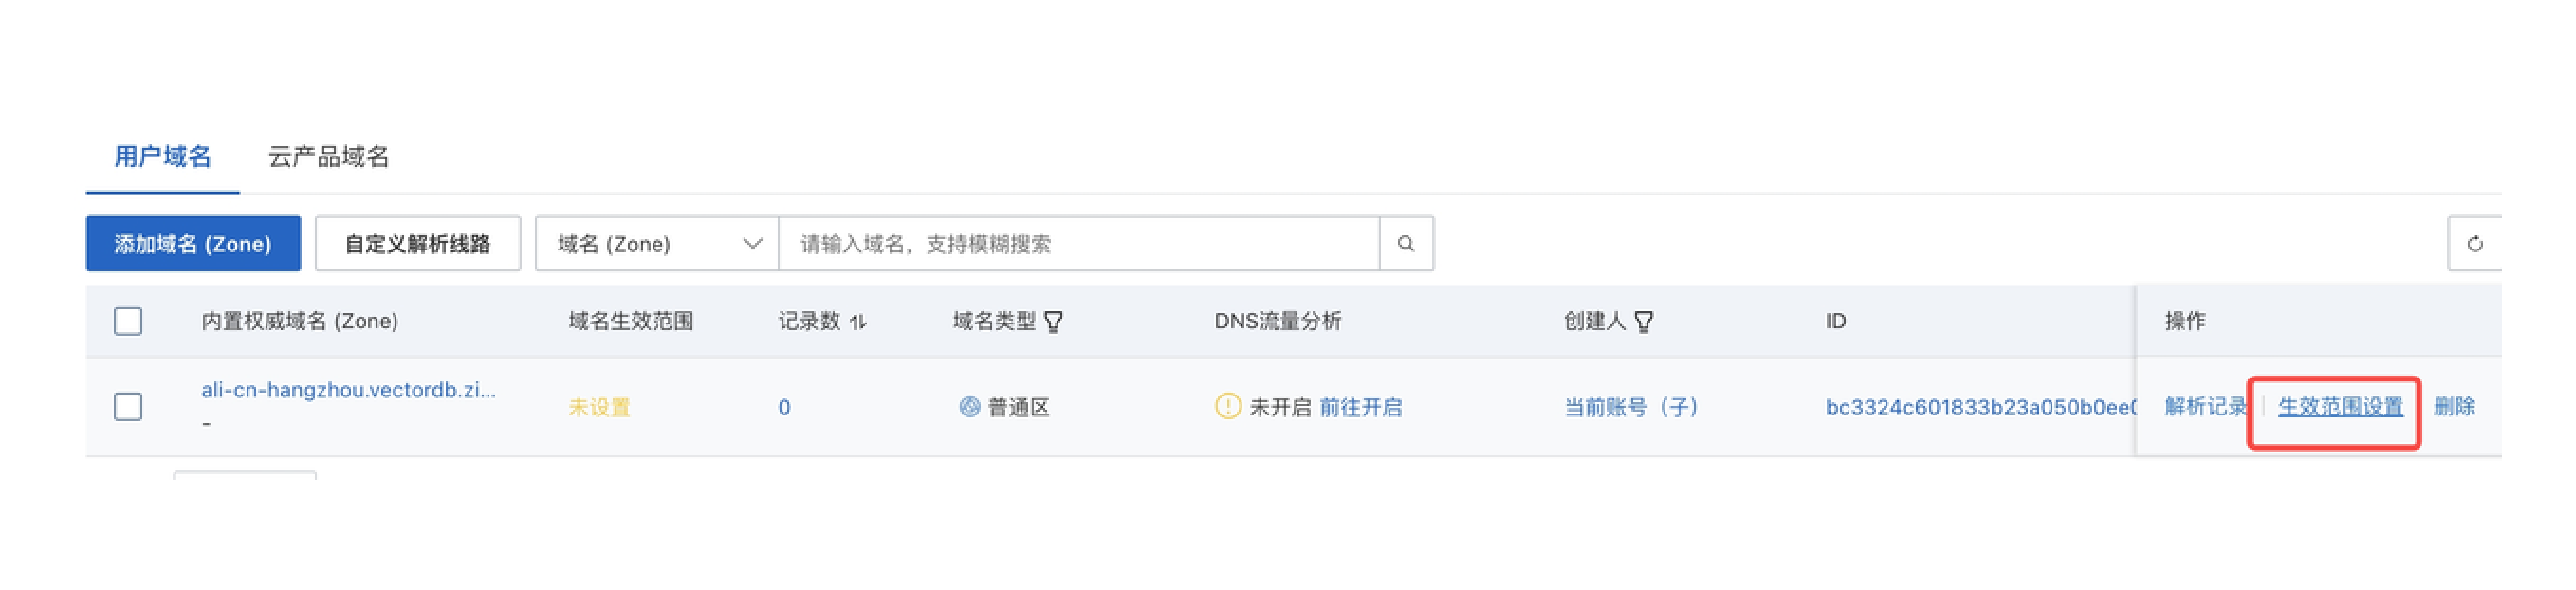The image size is (2576, 590).
Task: Click the refresh icon button
Action: pyautogui.click(x=2474, y=243)
